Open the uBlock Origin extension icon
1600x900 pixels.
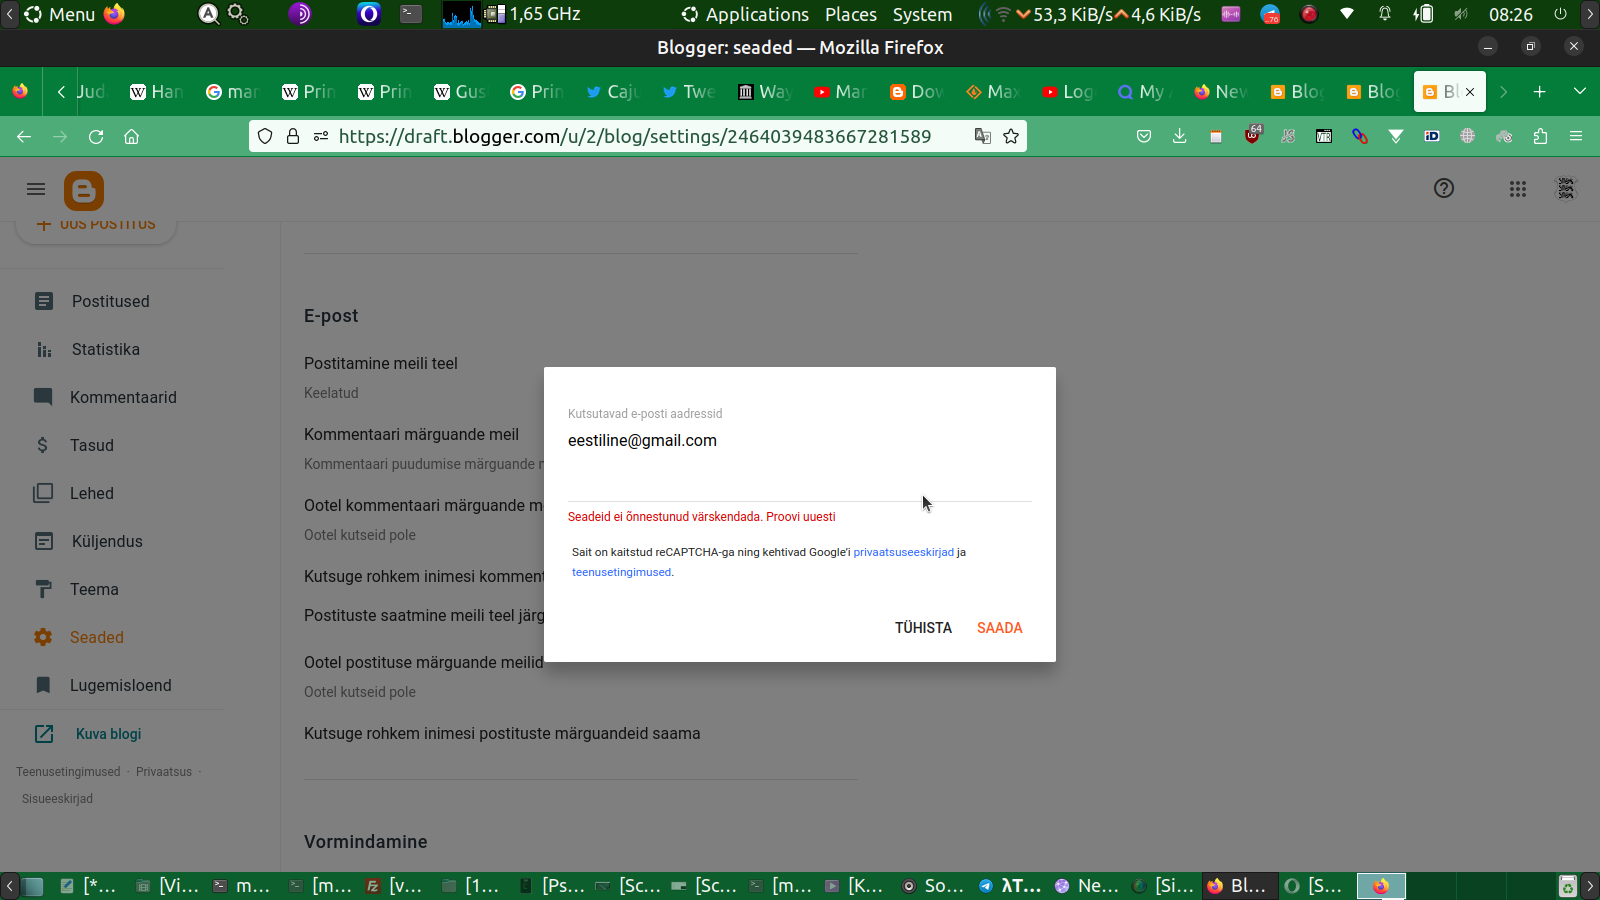point(1252,135)
